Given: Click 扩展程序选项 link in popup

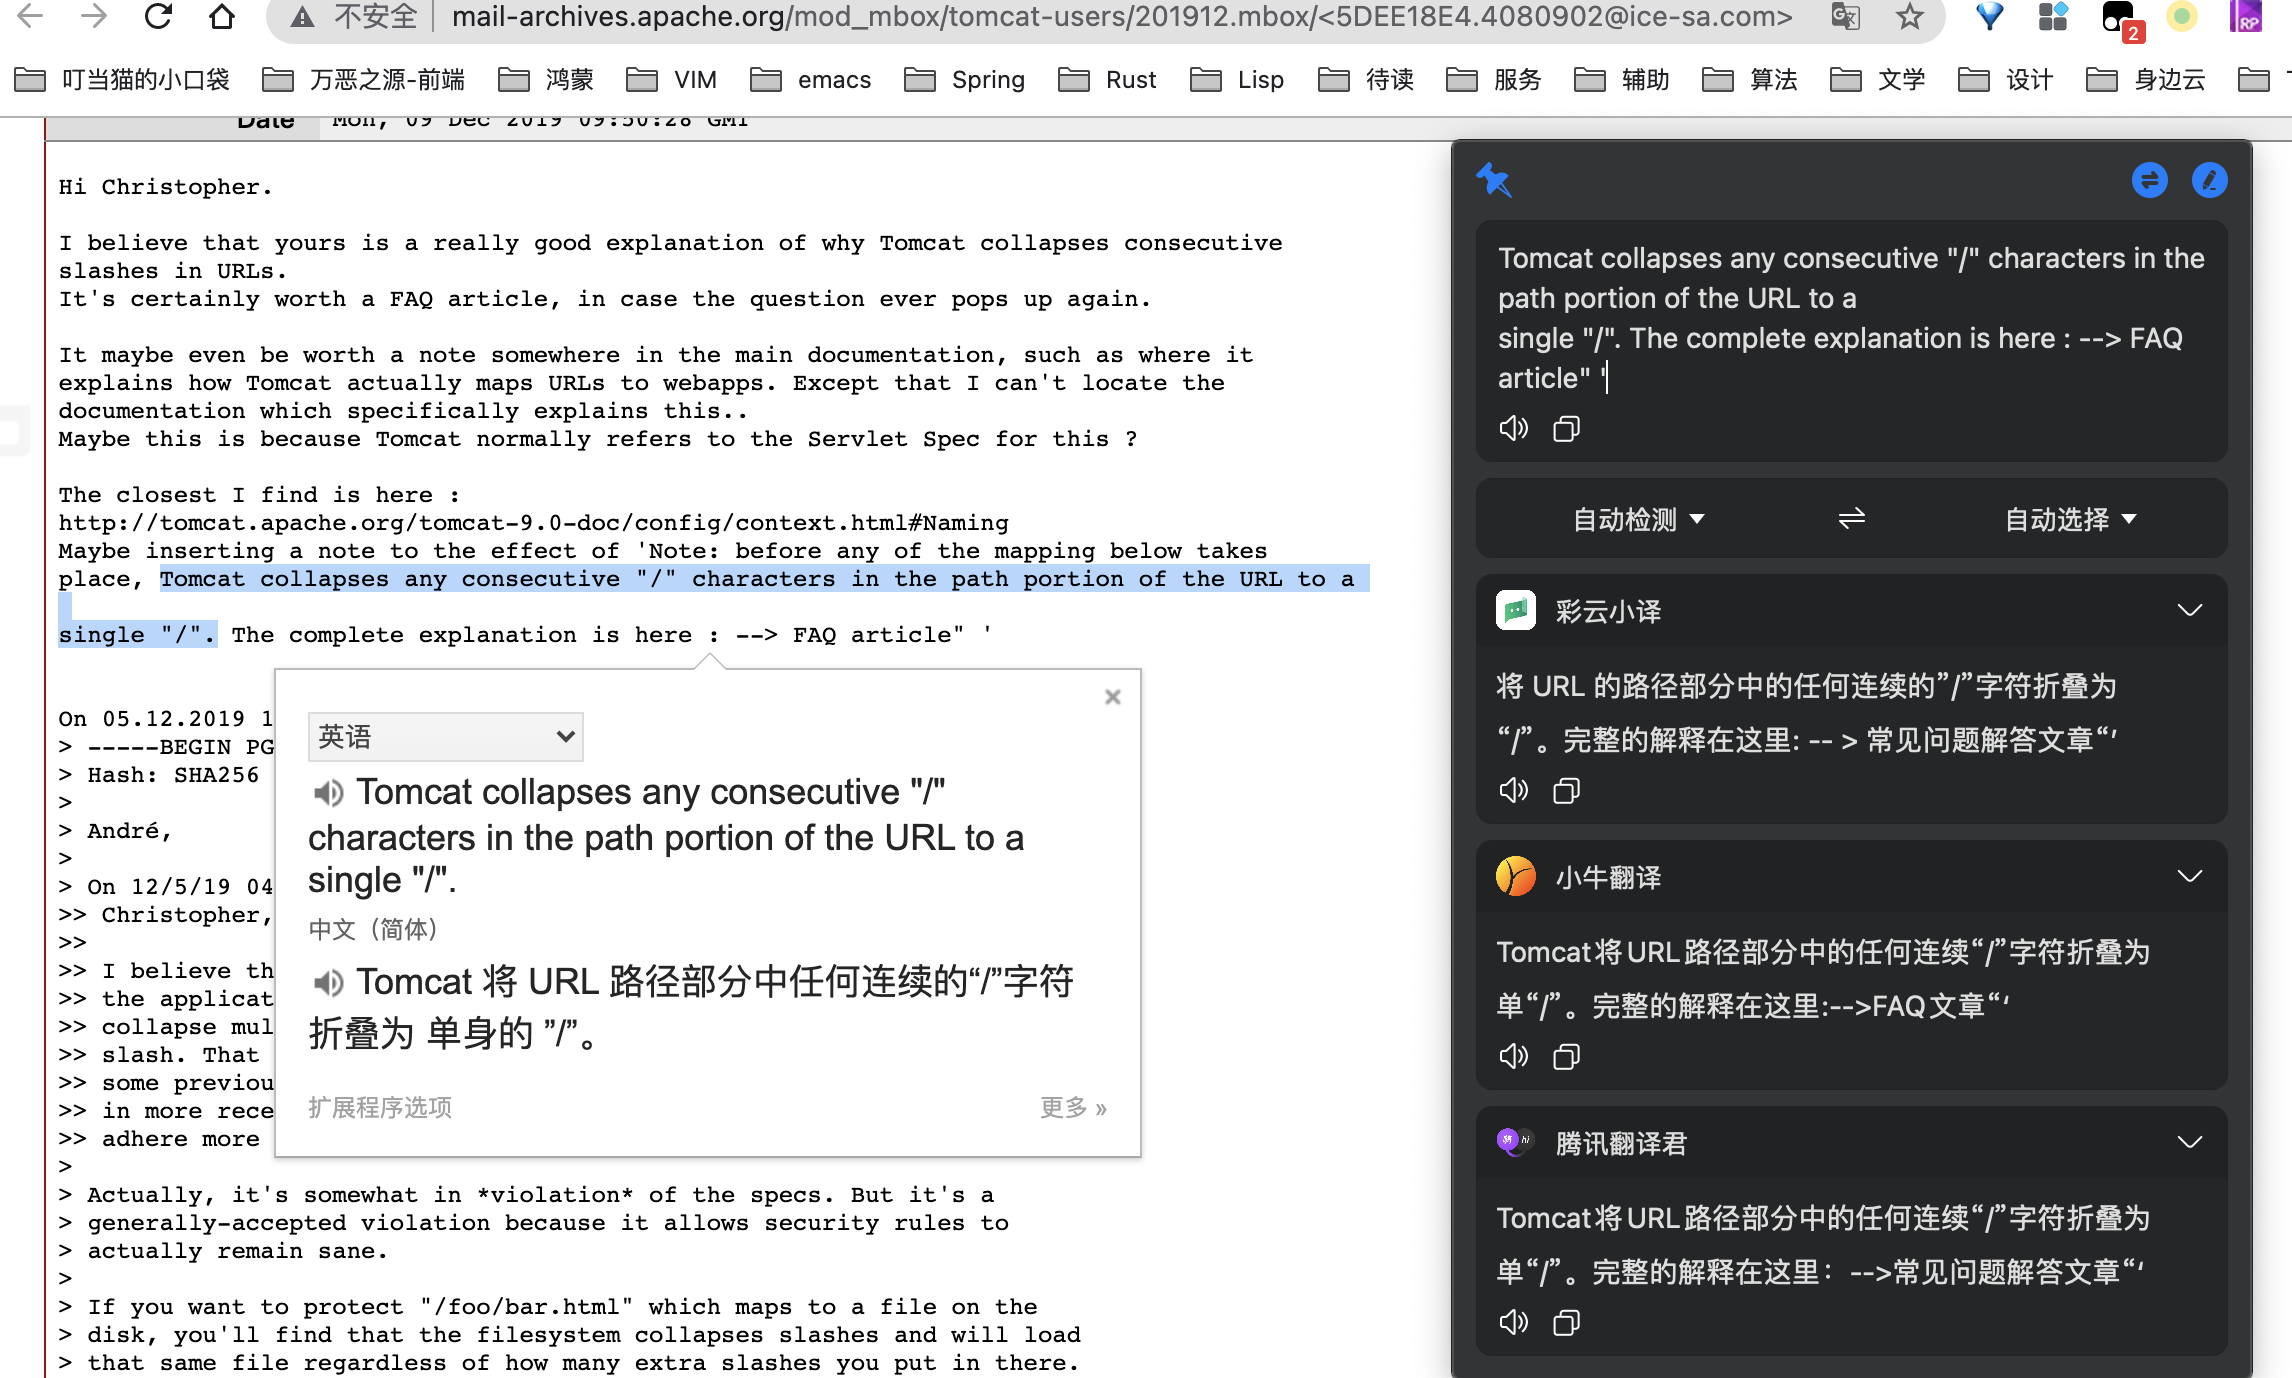Looking at the screenshot, I should [x=380, y=1108].
